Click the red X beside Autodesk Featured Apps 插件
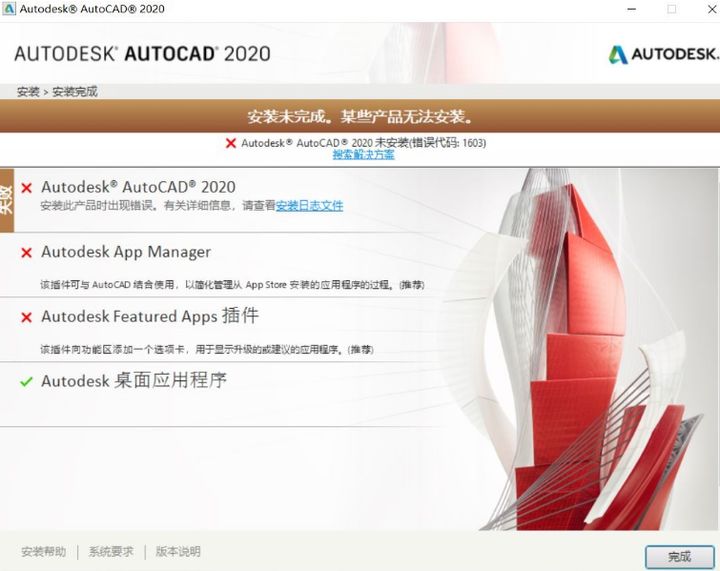Viewport: 720px width, 571px height. 27,318
